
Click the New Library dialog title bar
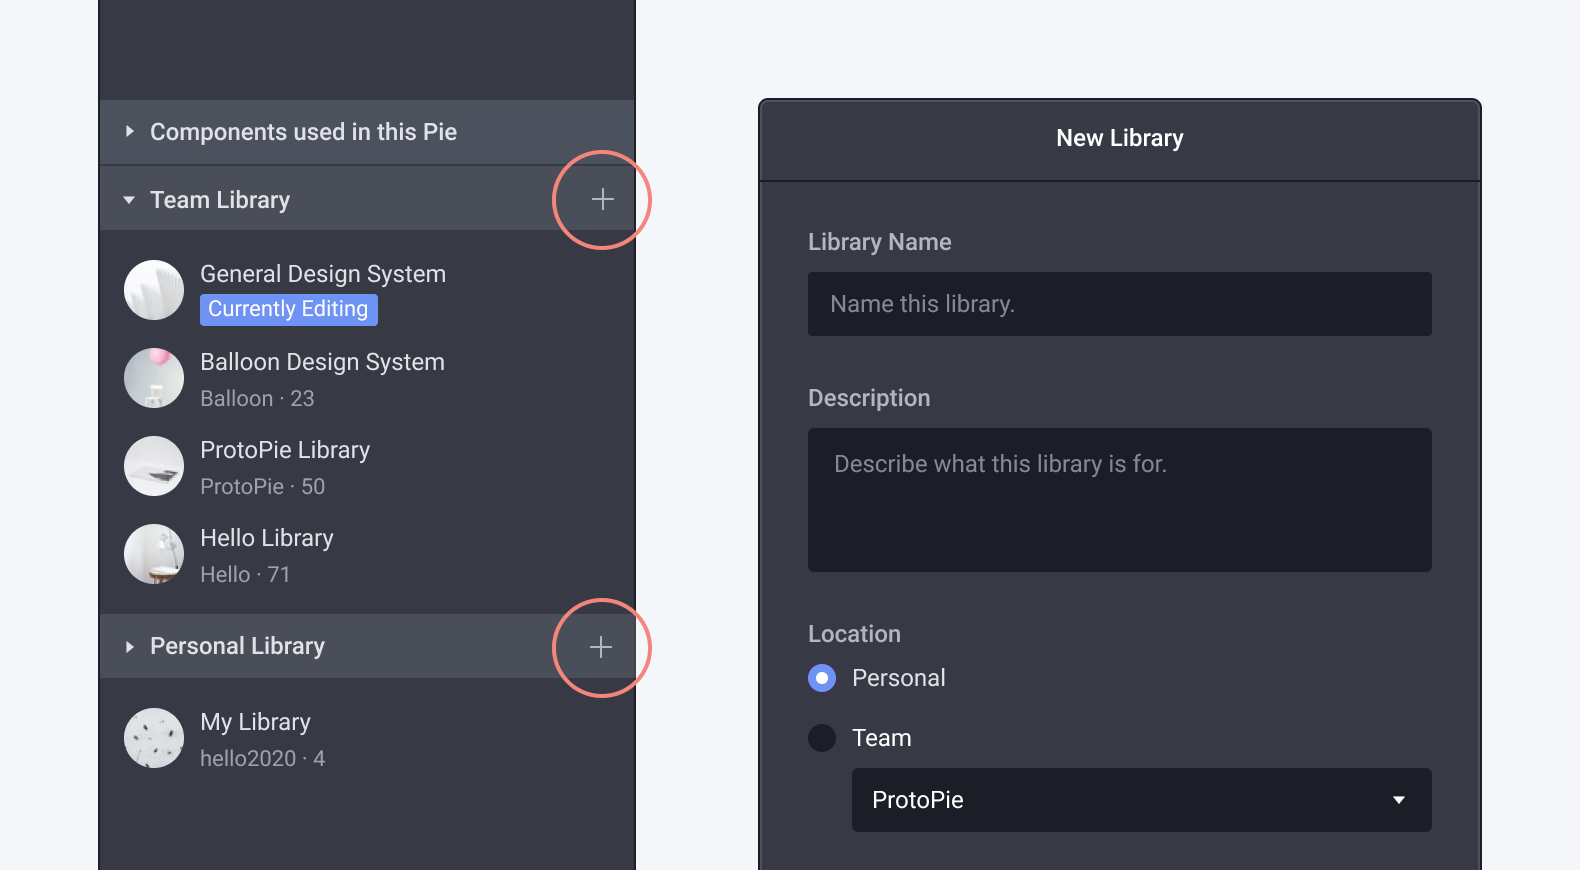tap(1119, 138)
